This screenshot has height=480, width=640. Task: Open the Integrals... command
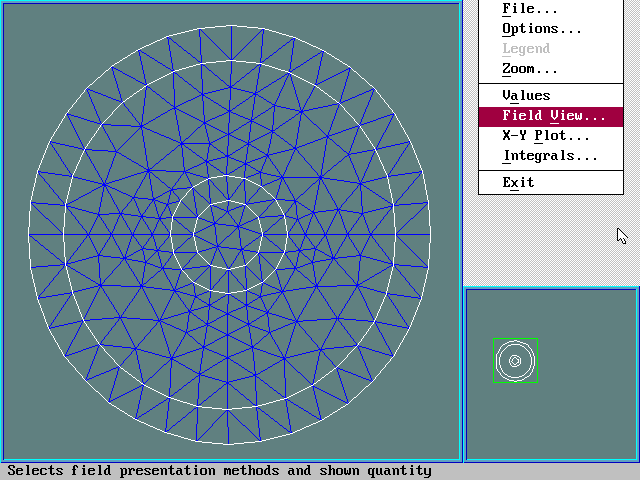[x=549, y=156]
